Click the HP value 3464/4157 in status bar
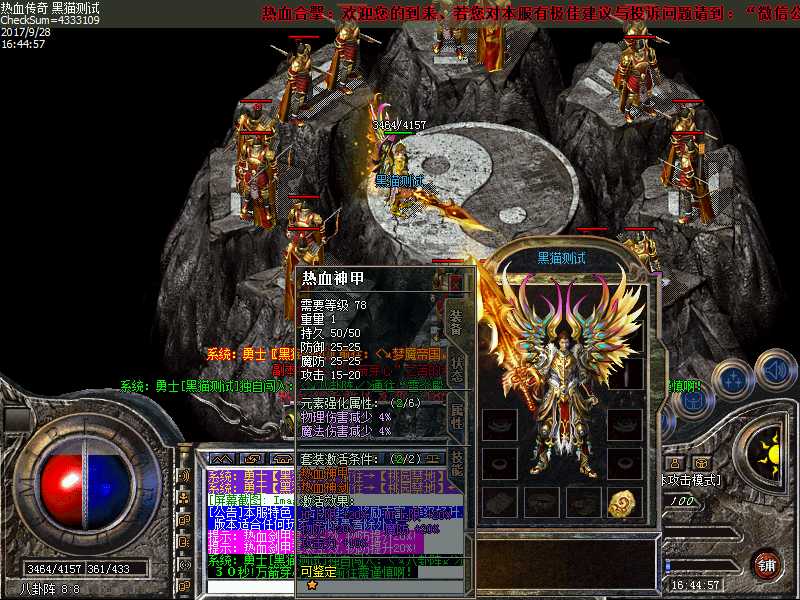Screen dimensions: 800x600 (54, 568)
